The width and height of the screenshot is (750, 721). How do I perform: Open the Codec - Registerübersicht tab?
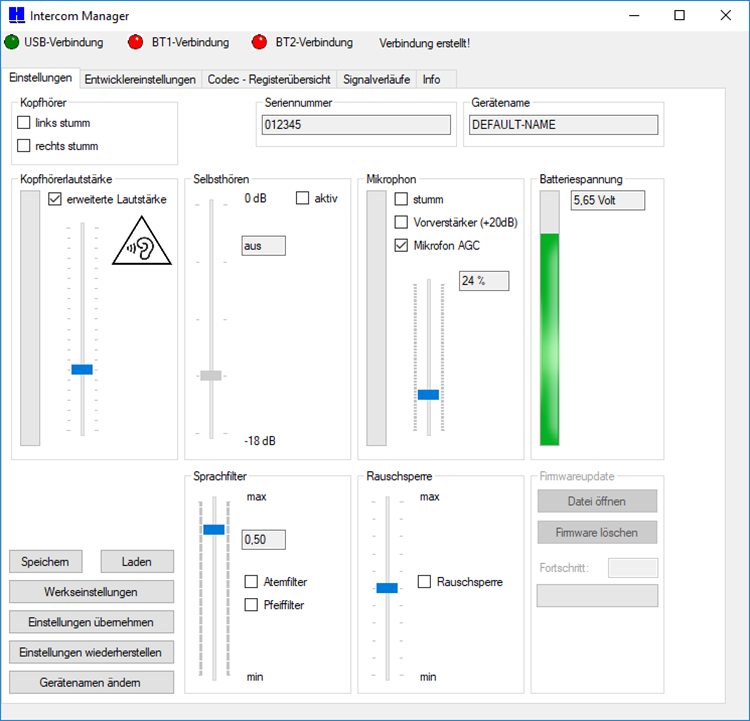pos(269,79)
